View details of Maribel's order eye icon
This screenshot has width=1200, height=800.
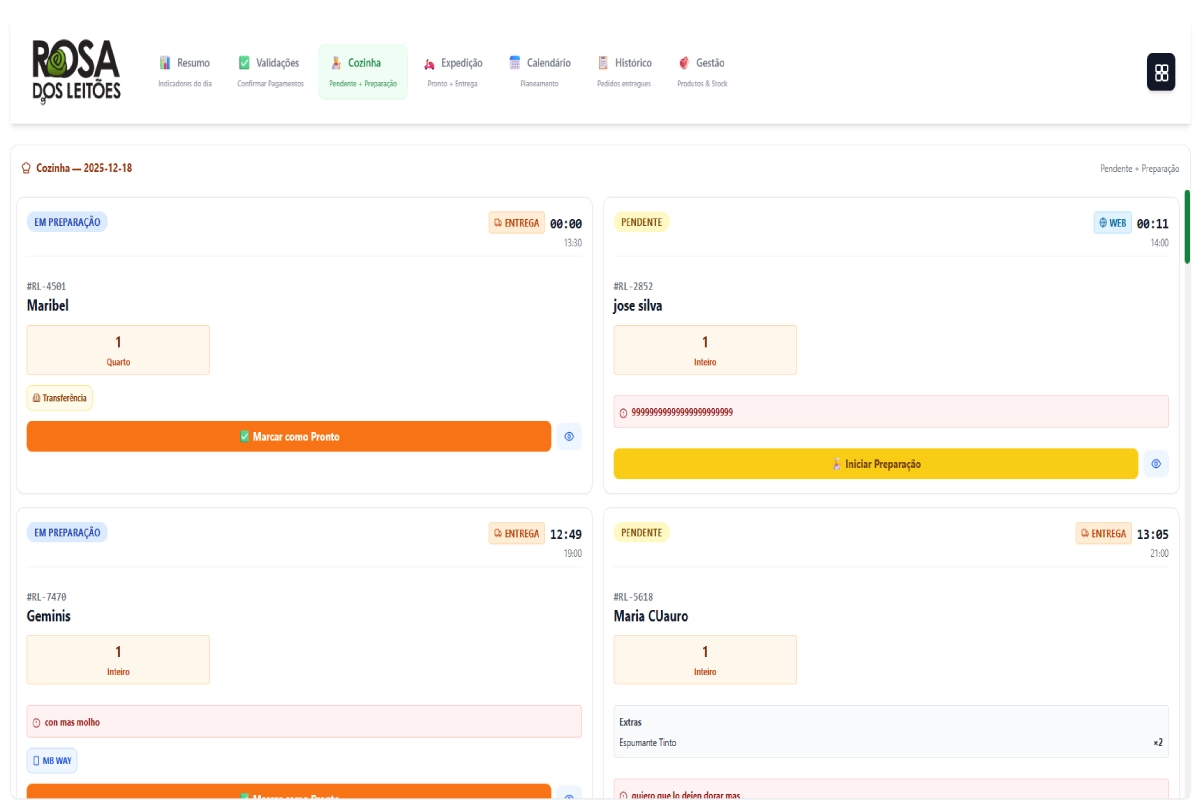pyautogui.click(x=569, y=436)
